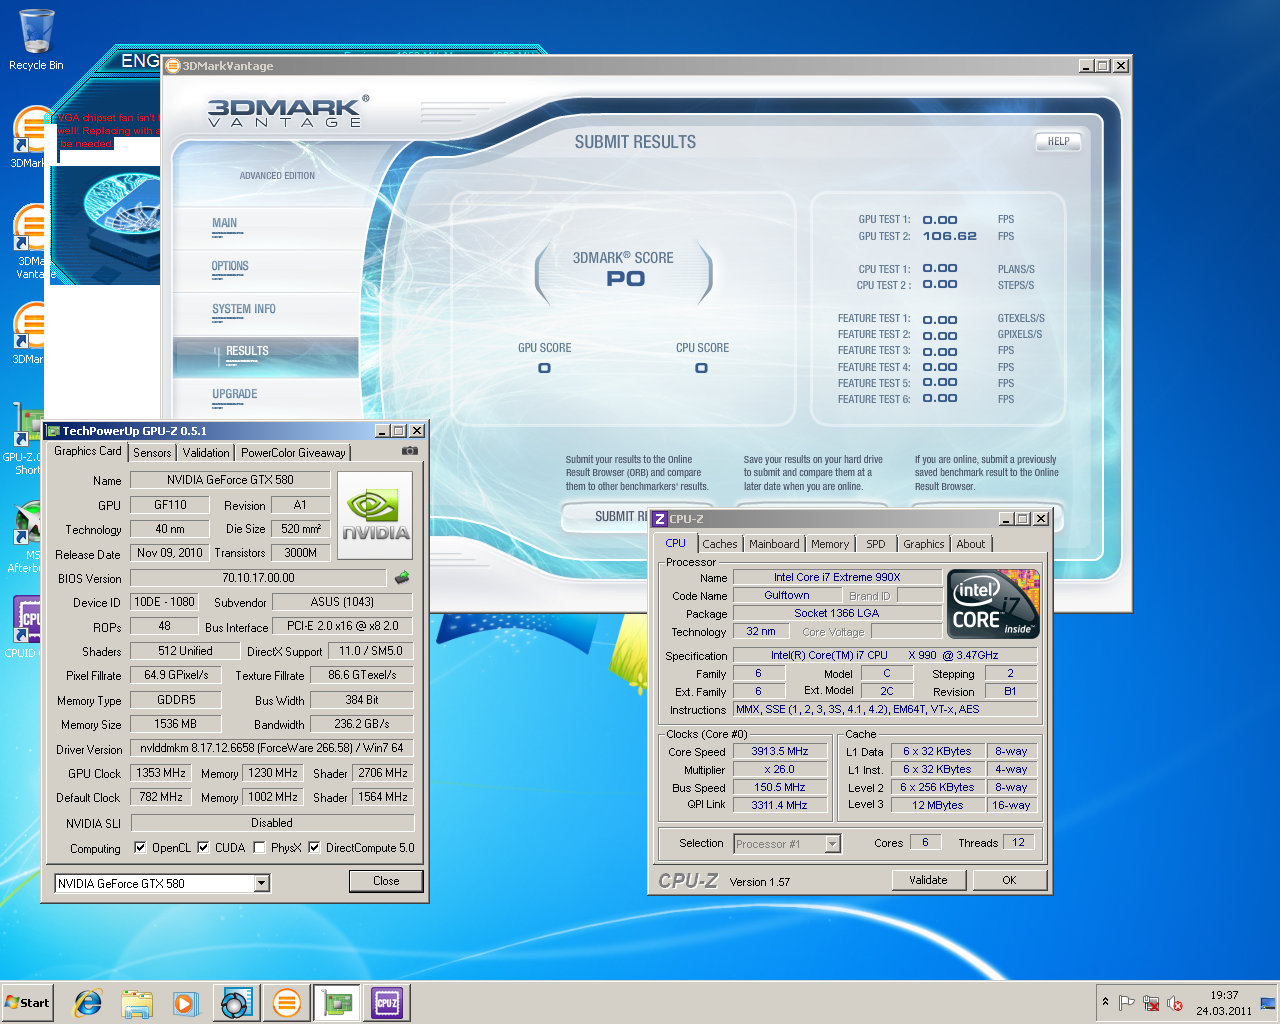This screenshot has width=1280, height=1024.
Task: Switch to Memory tab in CPU-Z
Action: (830, 544)
